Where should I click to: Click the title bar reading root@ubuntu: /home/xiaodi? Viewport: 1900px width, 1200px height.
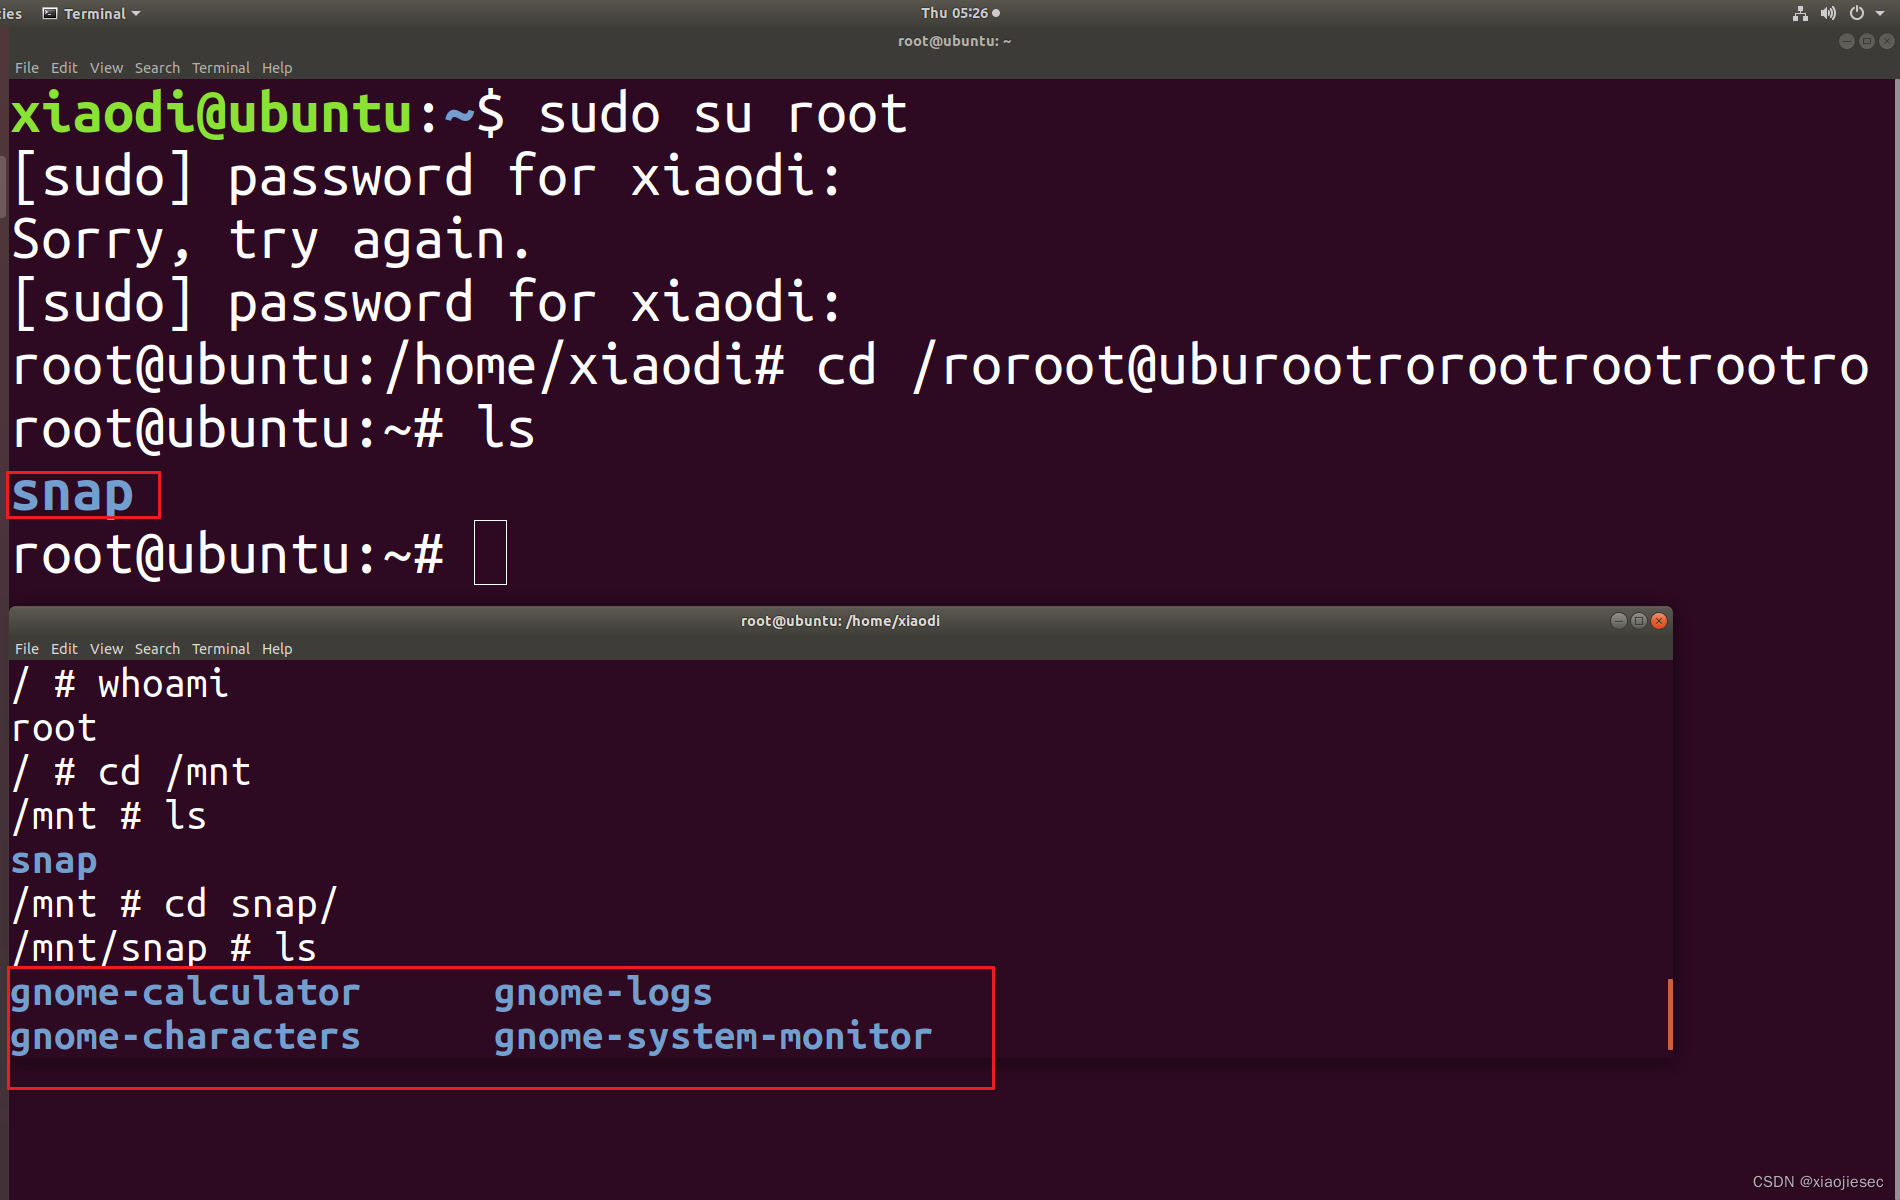tap(840, 620)
